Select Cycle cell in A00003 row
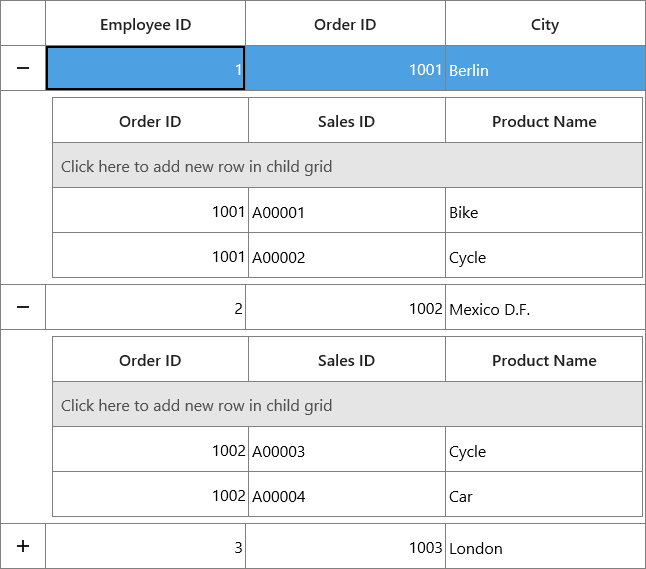Image resolution: width=646 pixels, height=569 pixels. tap(544, 449)
